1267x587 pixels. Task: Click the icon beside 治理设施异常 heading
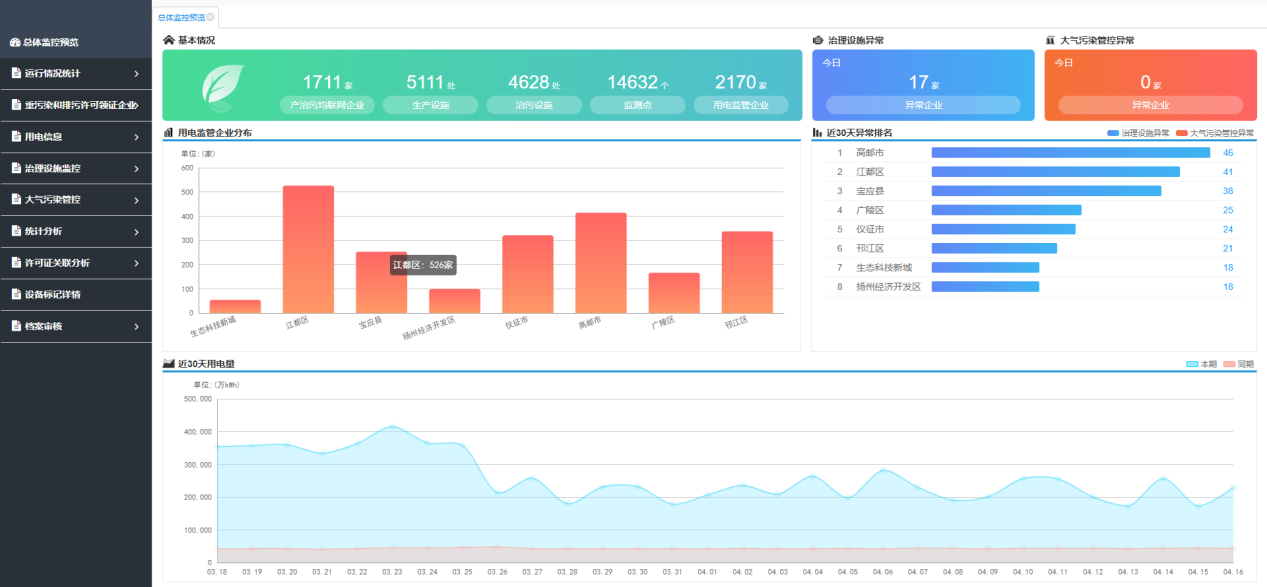[x=818, y=40]
